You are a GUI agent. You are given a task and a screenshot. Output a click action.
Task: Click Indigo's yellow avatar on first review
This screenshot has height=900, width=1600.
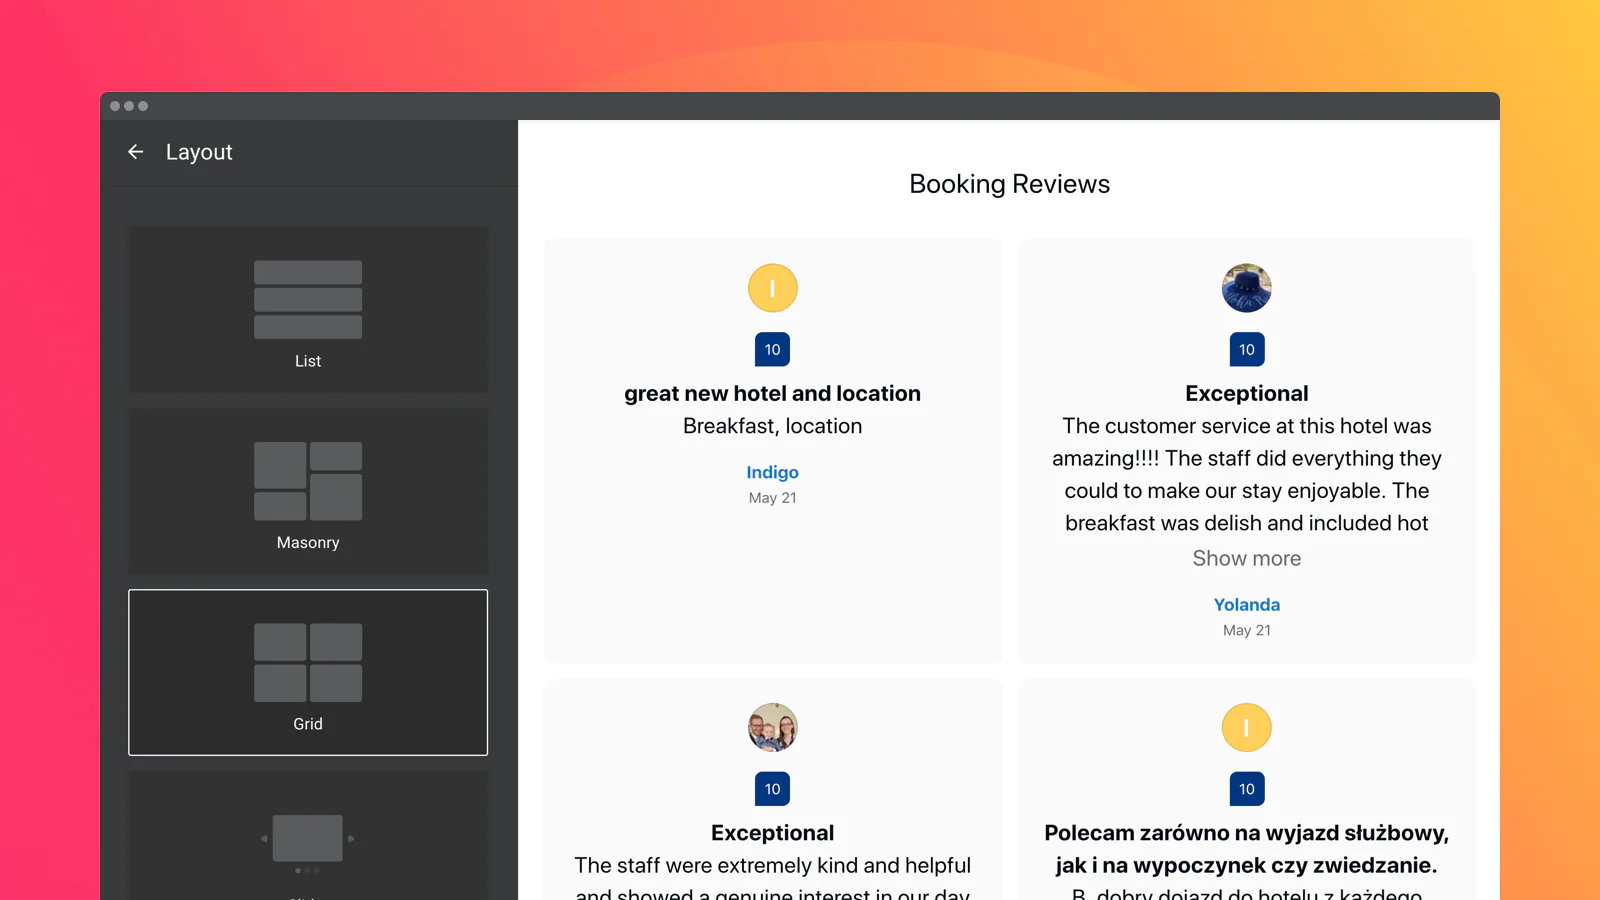pyautogui.click(x=773, y=288)
